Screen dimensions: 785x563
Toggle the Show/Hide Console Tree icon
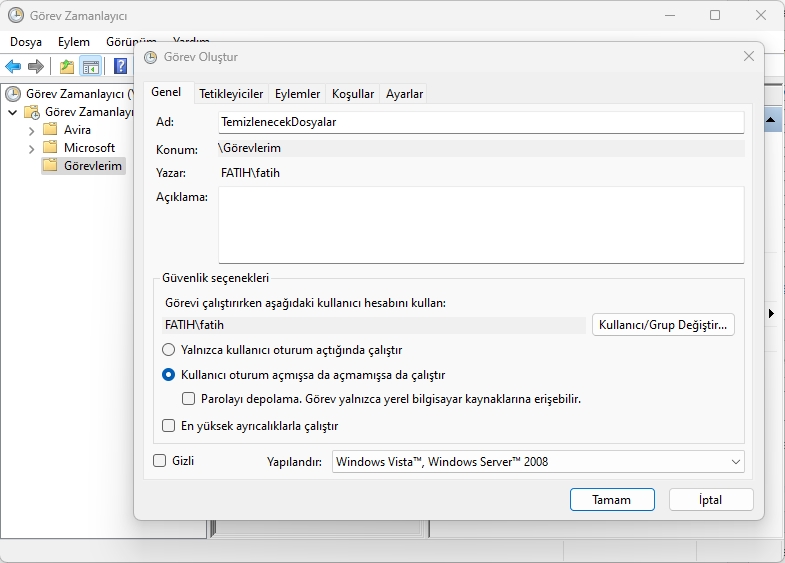[90, 67]
